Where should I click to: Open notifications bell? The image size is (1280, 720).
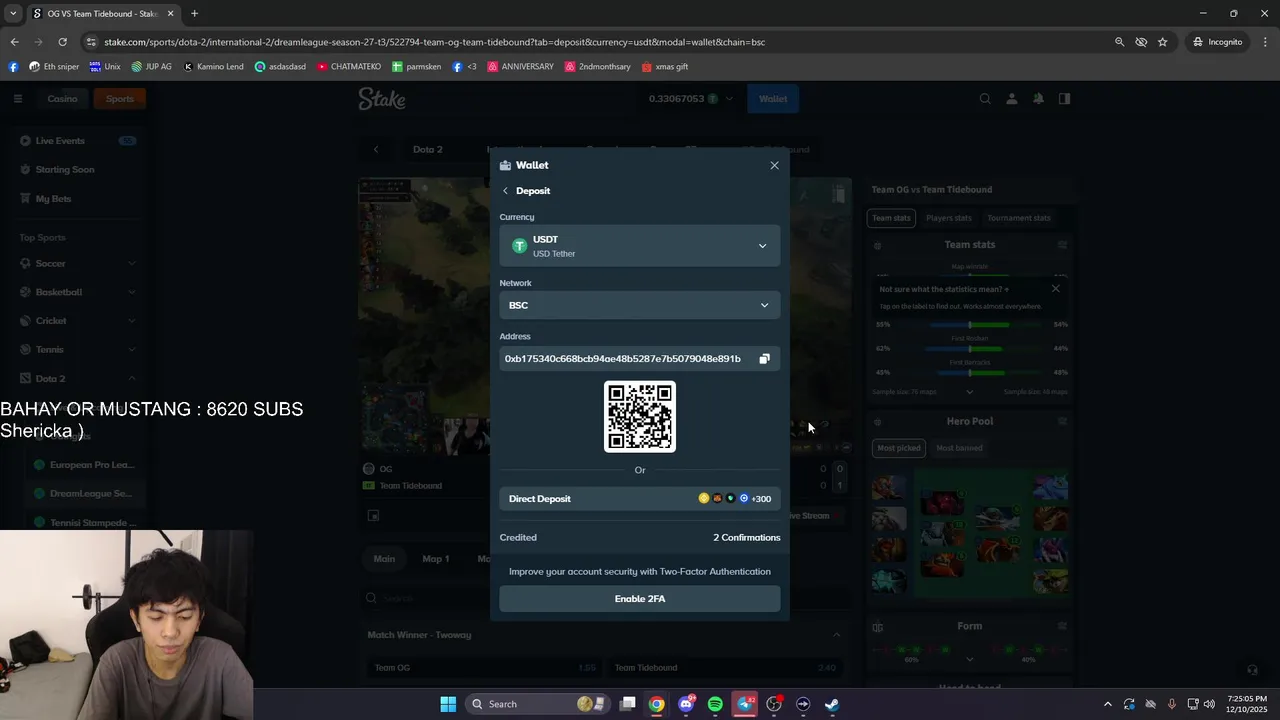coord(1038,99)
